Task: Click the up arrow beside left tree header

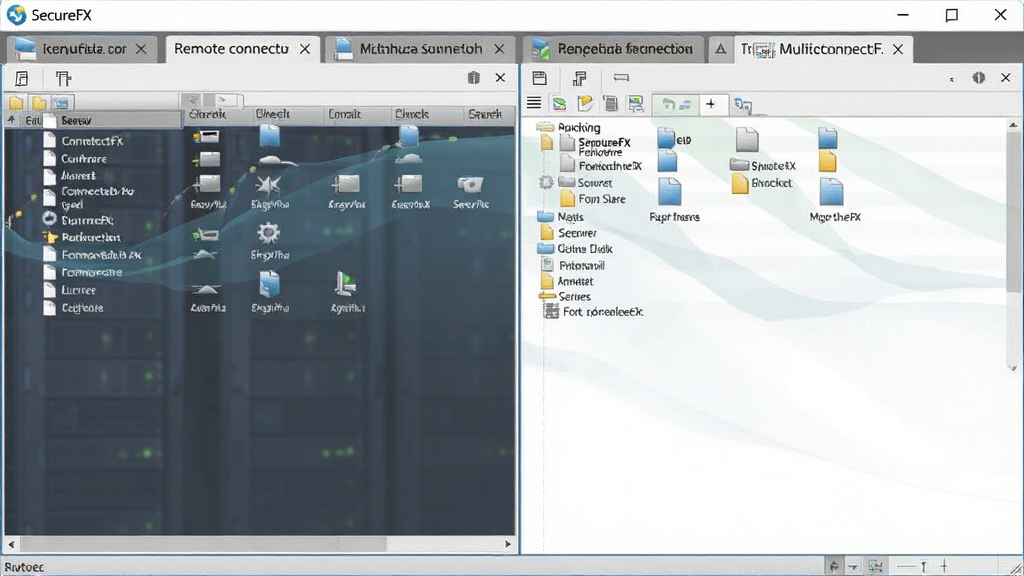Action: coord(12,120)
